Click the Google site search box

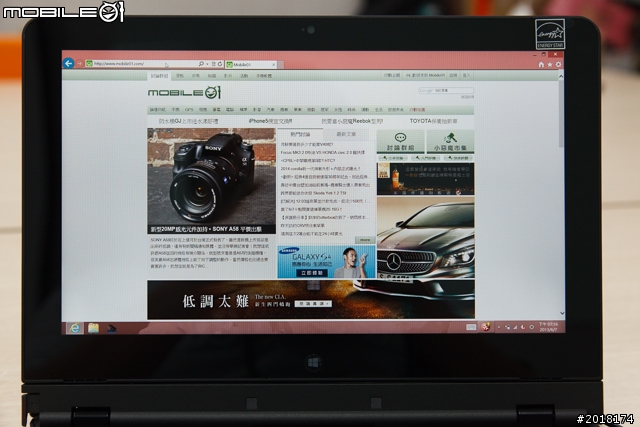point(446,91)
